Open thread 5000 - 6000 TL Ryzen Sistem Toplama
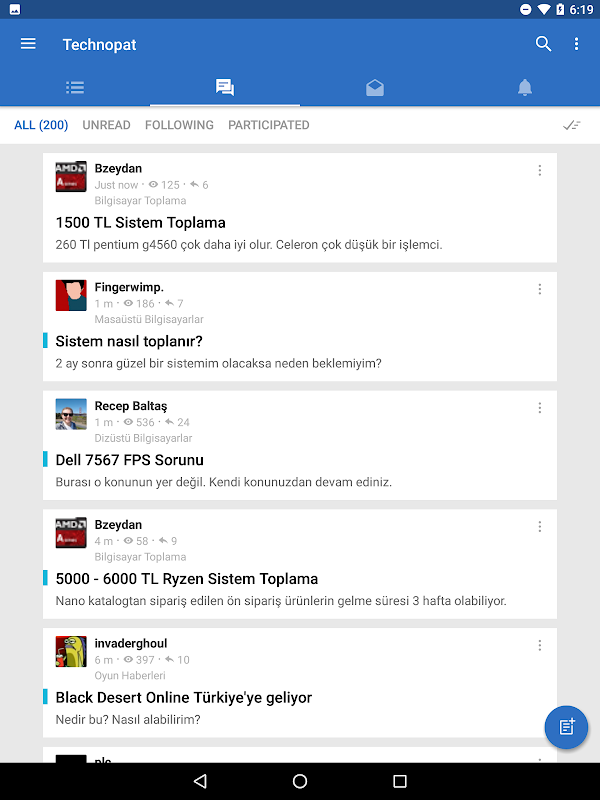The image size is (600, 800). pyautogui.click(x=187, y=579)
